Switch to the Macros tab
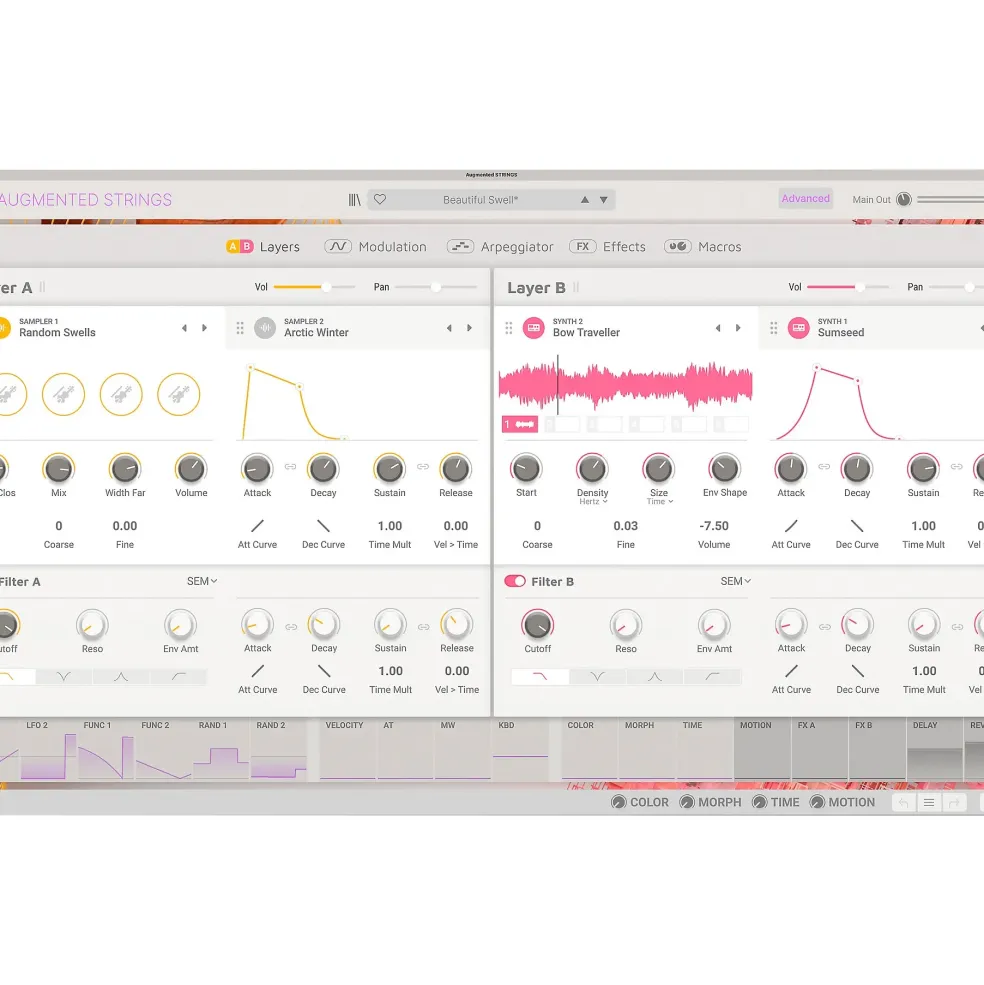Image resolution: width=984 pixels, height=985 pixels. coord(702,247)
